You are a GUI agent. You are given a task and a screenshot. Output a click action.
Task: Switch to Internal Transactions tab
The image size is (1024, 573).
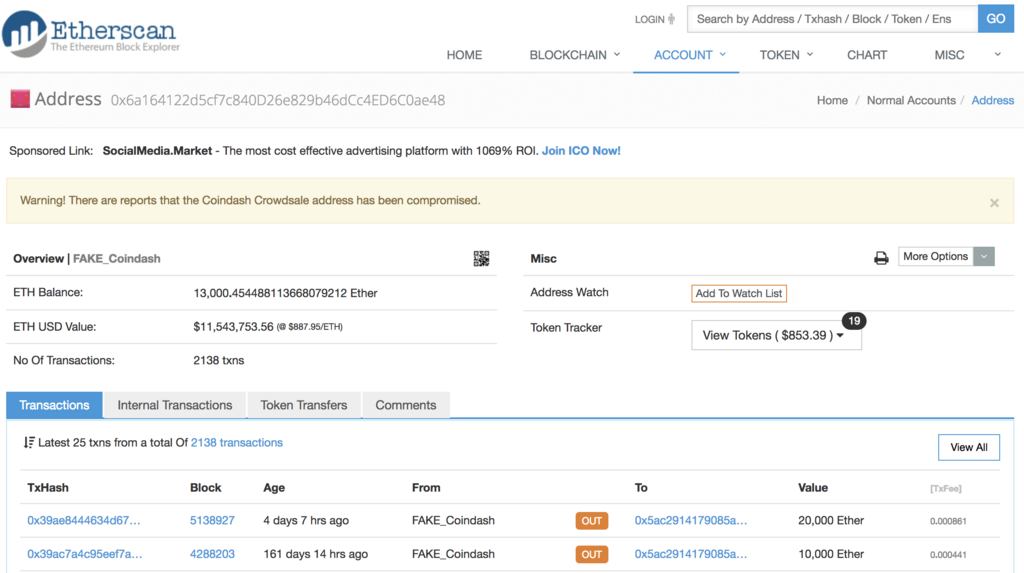click(x=175, y=405)
